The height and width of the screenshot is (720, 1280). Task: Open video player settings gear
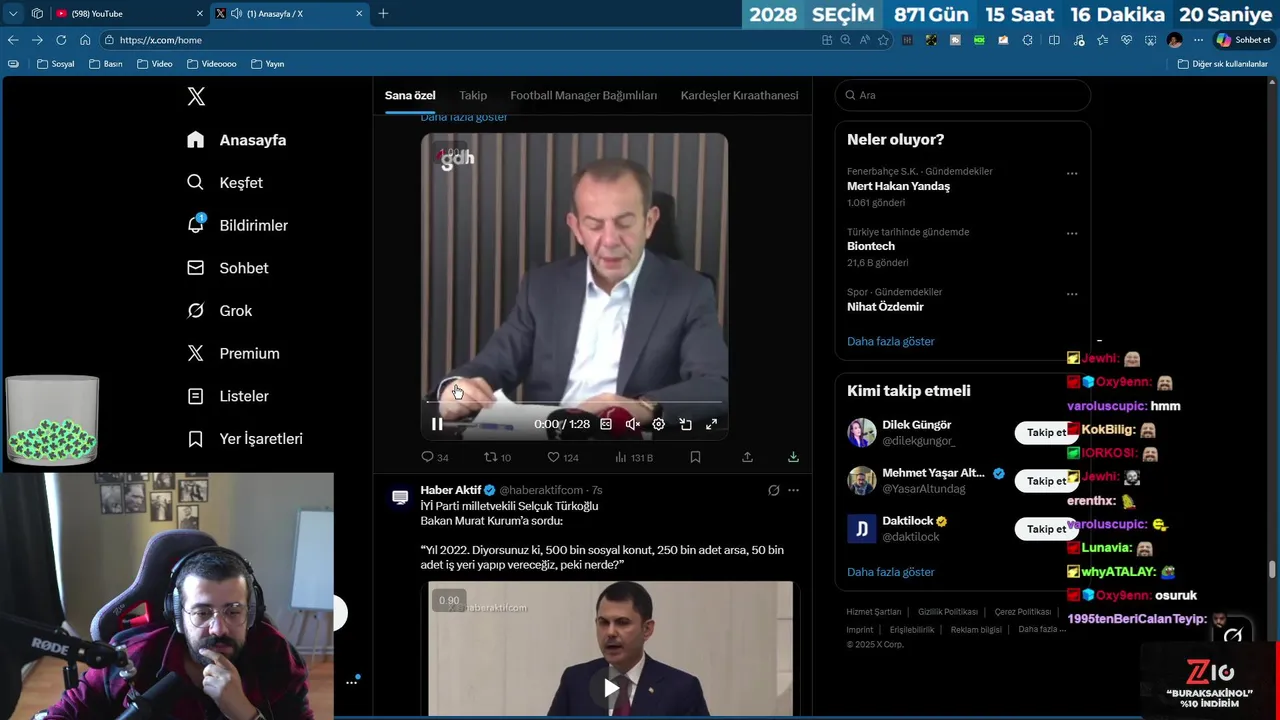click(658, 424)
